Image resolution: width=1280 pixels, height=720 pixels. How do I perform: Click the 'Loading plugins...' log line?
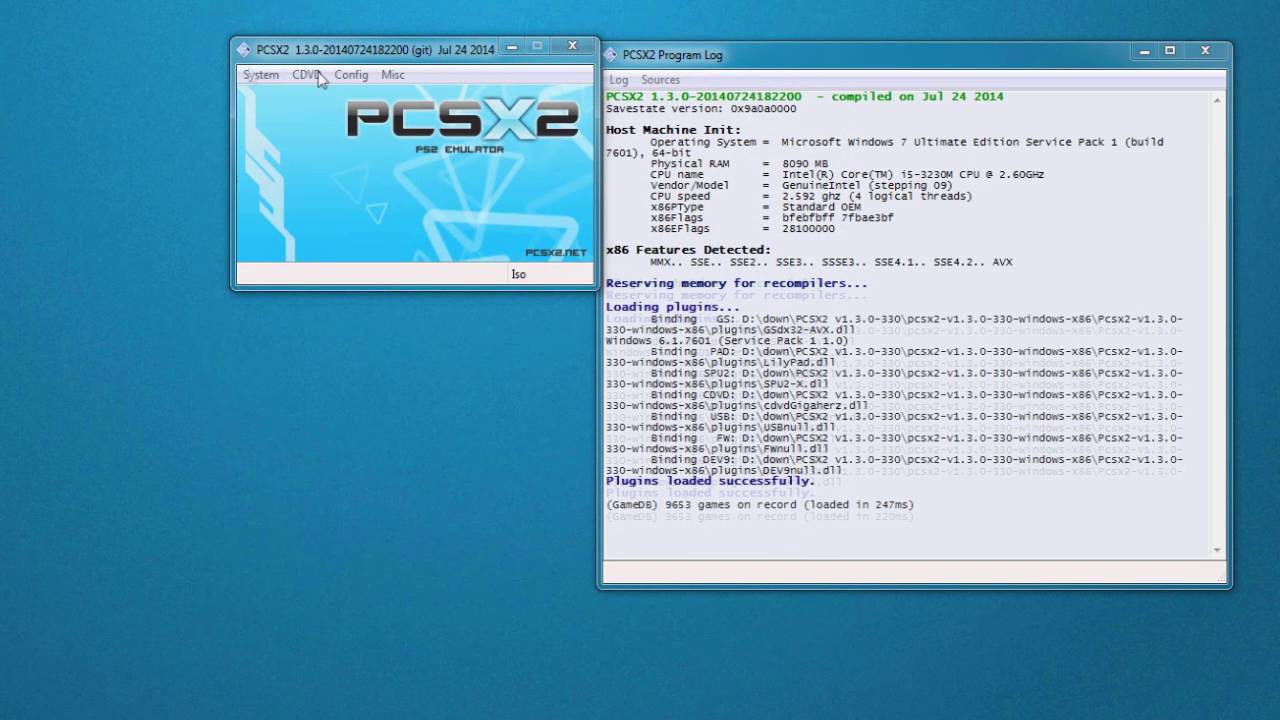[x=672, y=307]
